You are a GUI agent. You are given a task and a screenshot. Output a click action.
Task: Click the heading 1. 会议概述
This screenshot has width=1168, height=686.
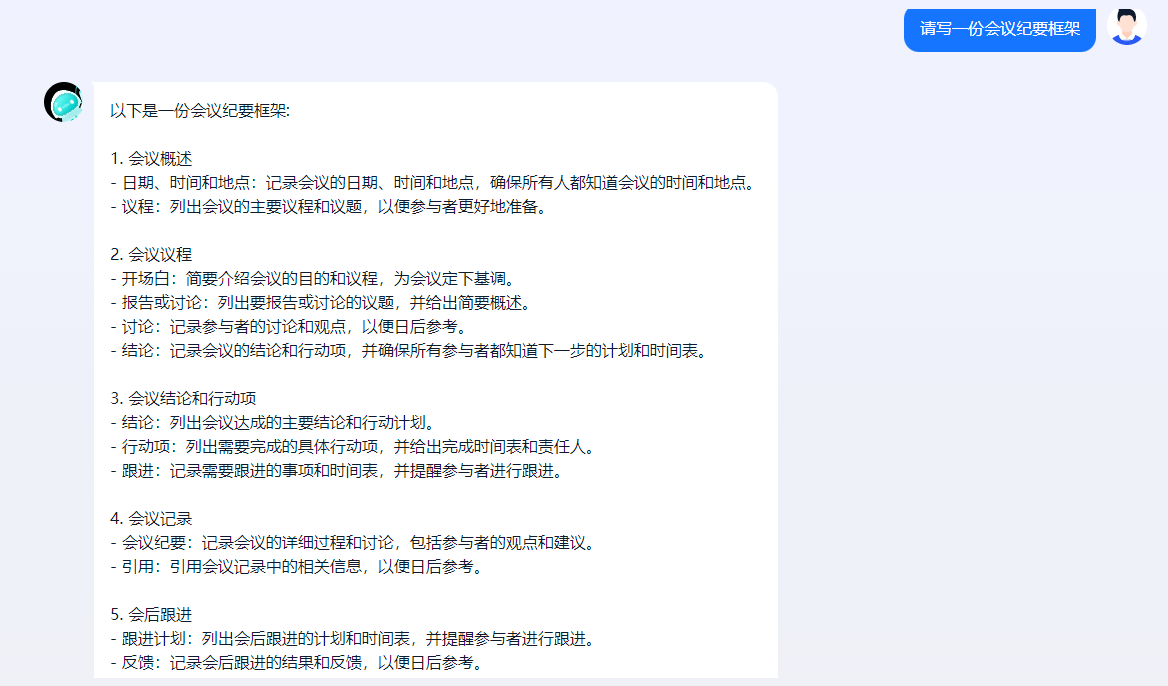pyautogui.click(x=151, y=159)
